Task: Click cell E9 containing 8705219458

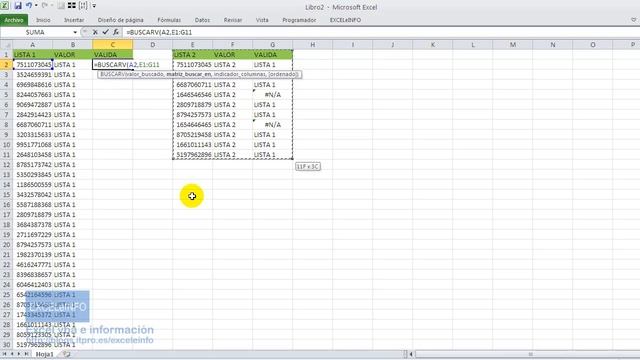Action: [193, 135]
